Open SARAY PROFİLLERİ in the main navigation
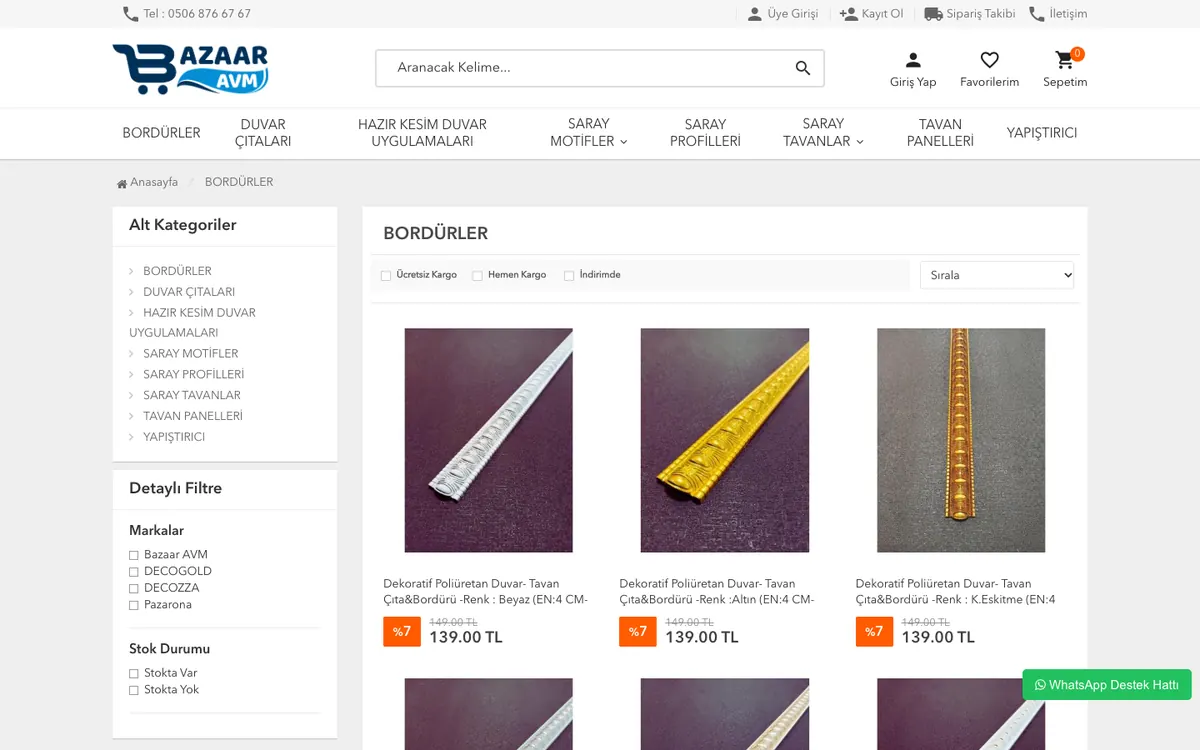This screenshot has height=750, width=1200. point(705,133)
